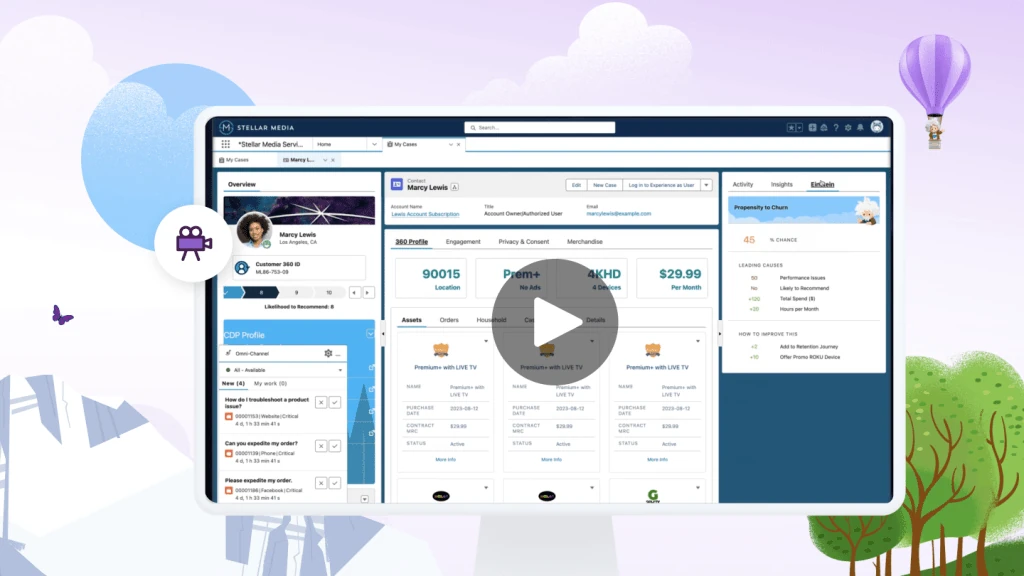The width and height of the screenshot is (1024, 576).
Task: Click Marcy Lewis profile photo
Action: (253, 230)
